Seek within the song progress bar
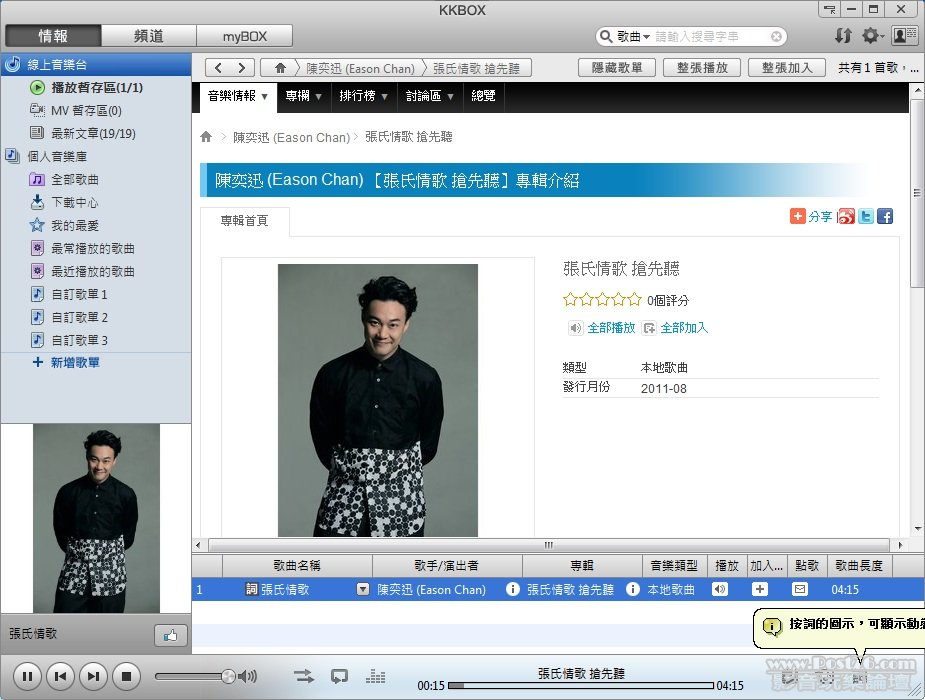This screenshot has width=925, height=700. tap(580, 685)
